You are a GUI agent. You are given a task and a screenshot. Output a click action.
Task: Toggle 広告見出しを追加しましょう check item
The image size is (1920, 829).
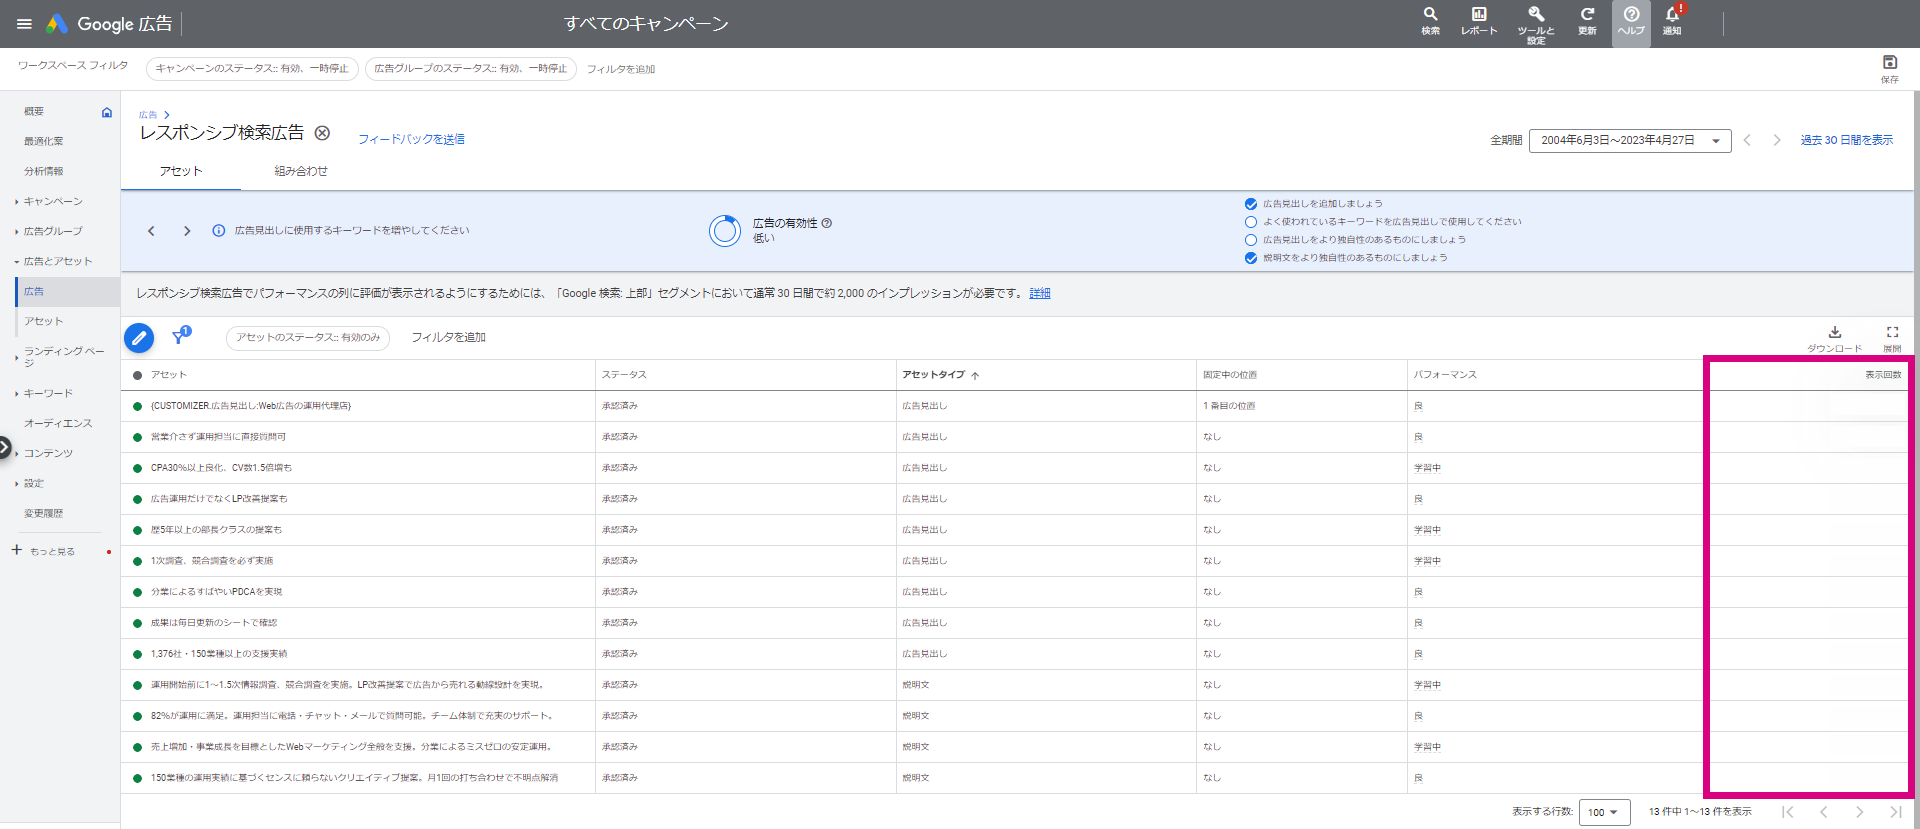pyautogui.click(x=1251, y=204)
